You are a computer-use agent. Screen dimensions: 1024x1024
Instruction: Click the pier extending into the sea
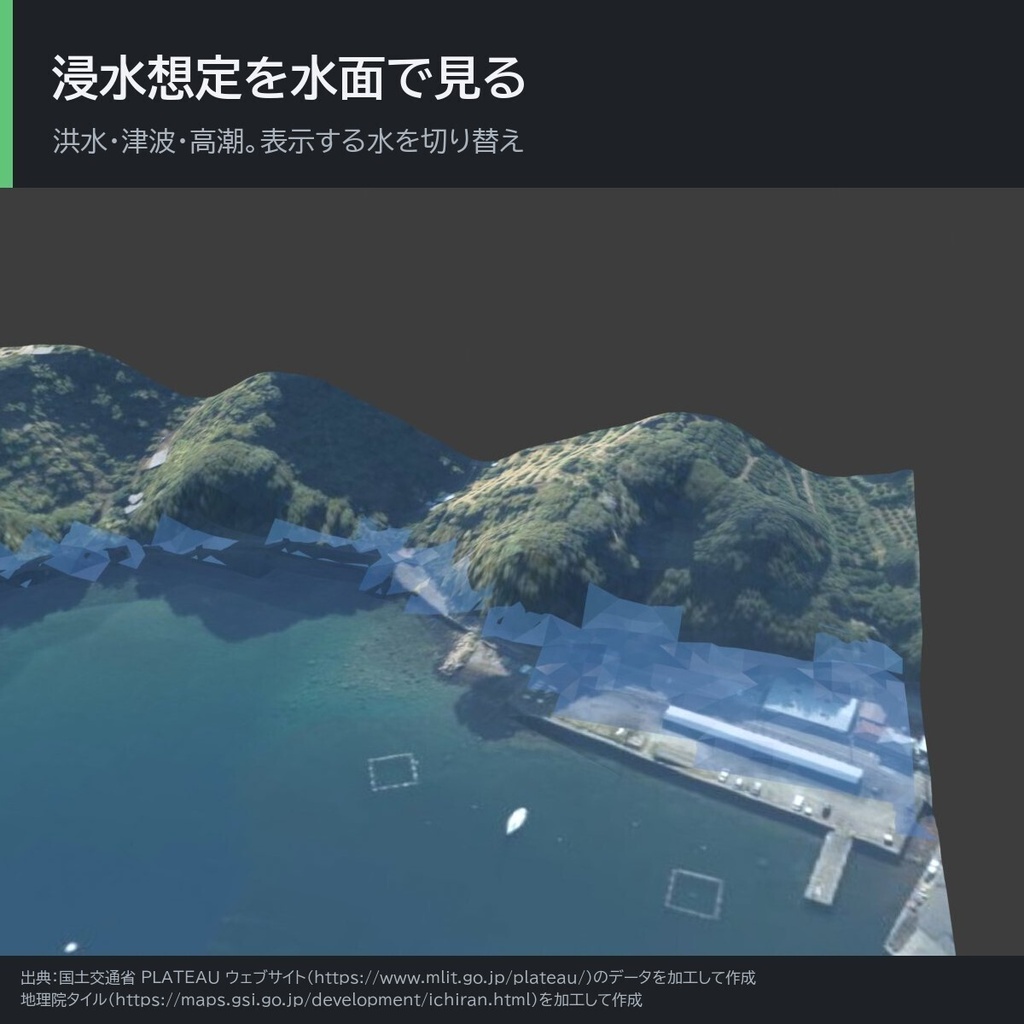tap(829, 867)
